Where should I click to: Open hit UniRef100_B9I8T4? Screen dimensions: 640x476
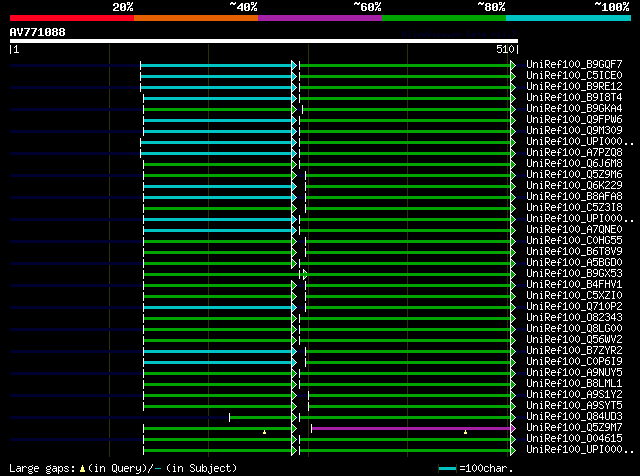click(574, 98)
